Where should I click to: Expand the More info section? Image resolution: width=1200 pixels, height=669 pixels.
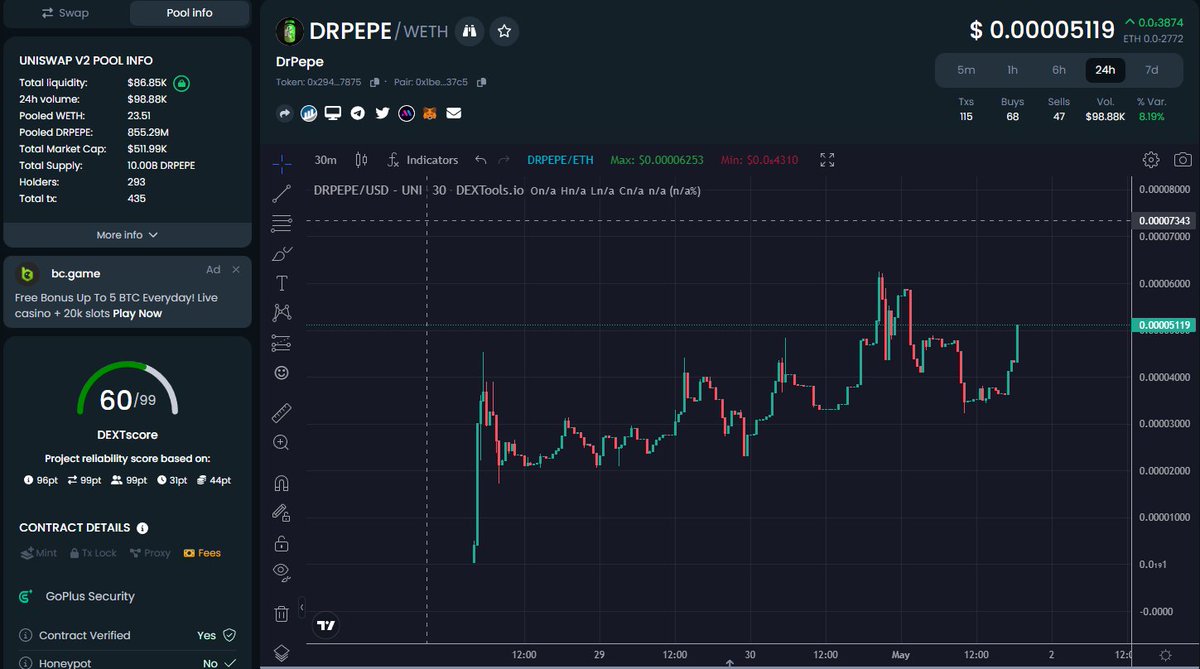[x=127, y=235]
